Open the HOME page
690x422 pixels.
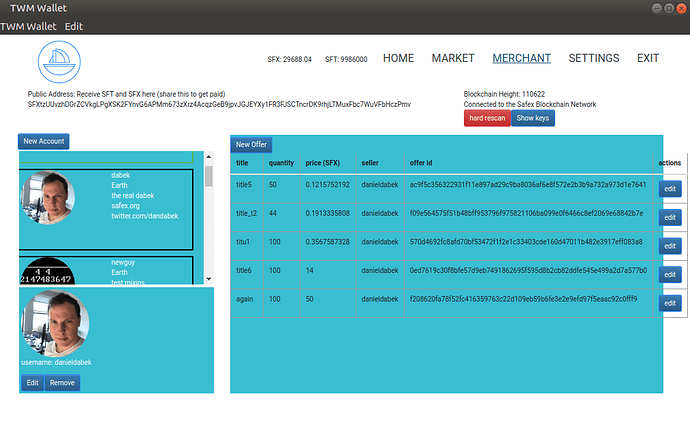(x=398, y=58)
